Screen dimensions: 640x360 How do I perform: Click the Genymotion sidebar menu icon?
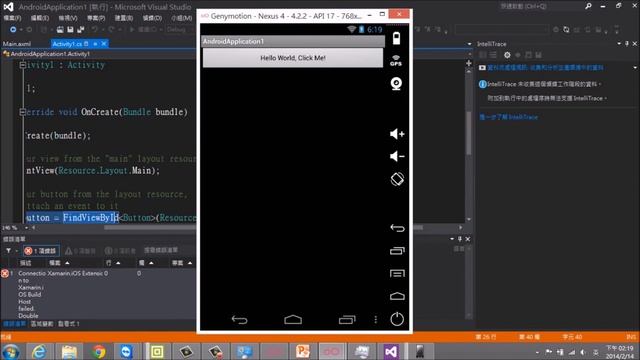click(397, 273)
